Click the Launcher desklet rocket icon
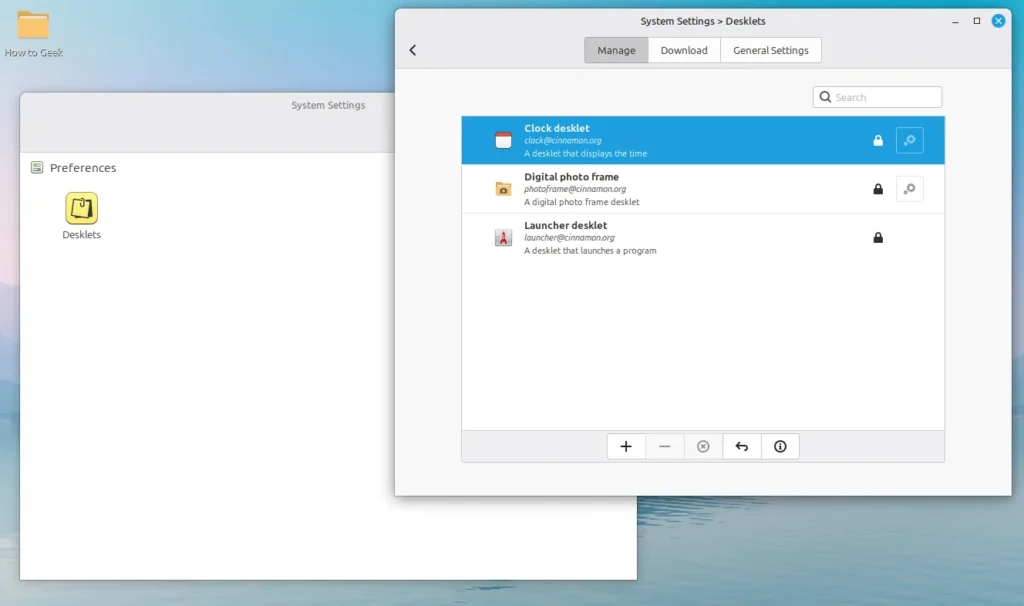This screenshot has width=1024, height=606. coord(503,237)
